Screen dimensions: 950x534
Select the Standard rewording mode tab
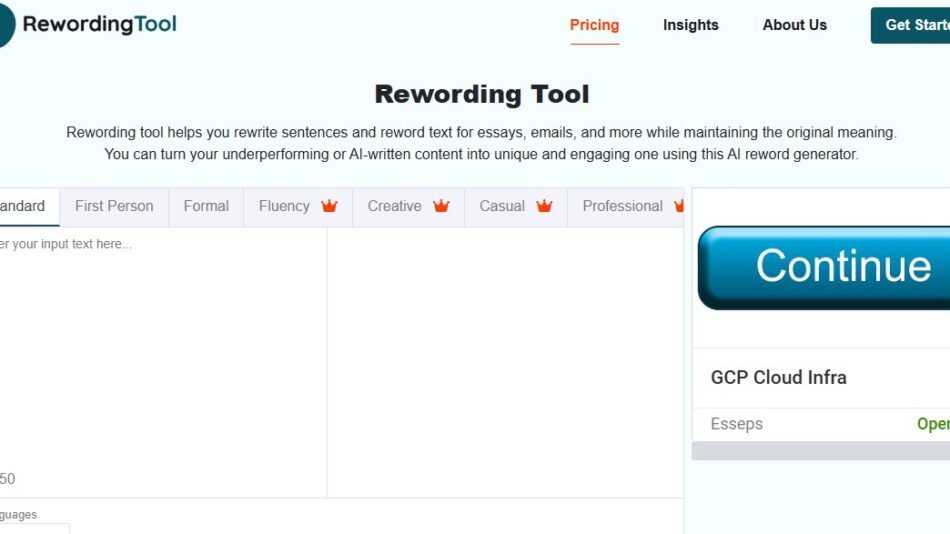tap(29, 207)
